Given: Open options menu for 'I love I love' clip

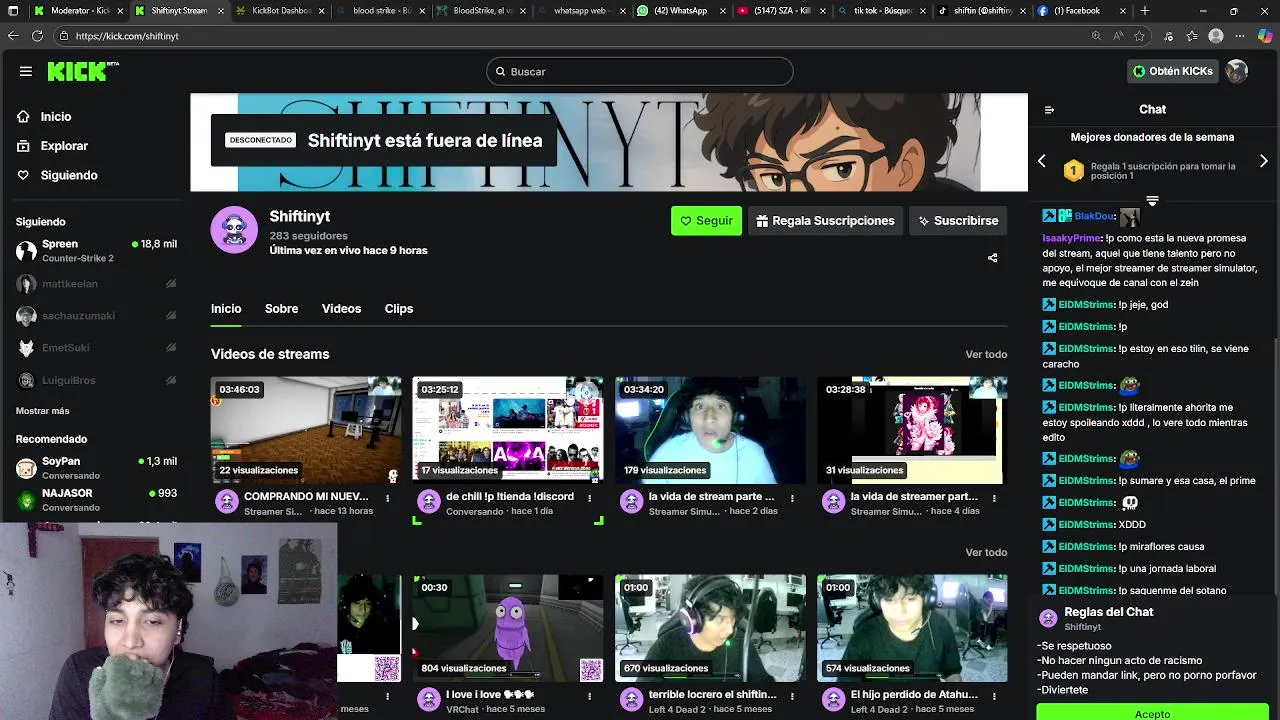Looking at the screenshot, I should point(590,696).
